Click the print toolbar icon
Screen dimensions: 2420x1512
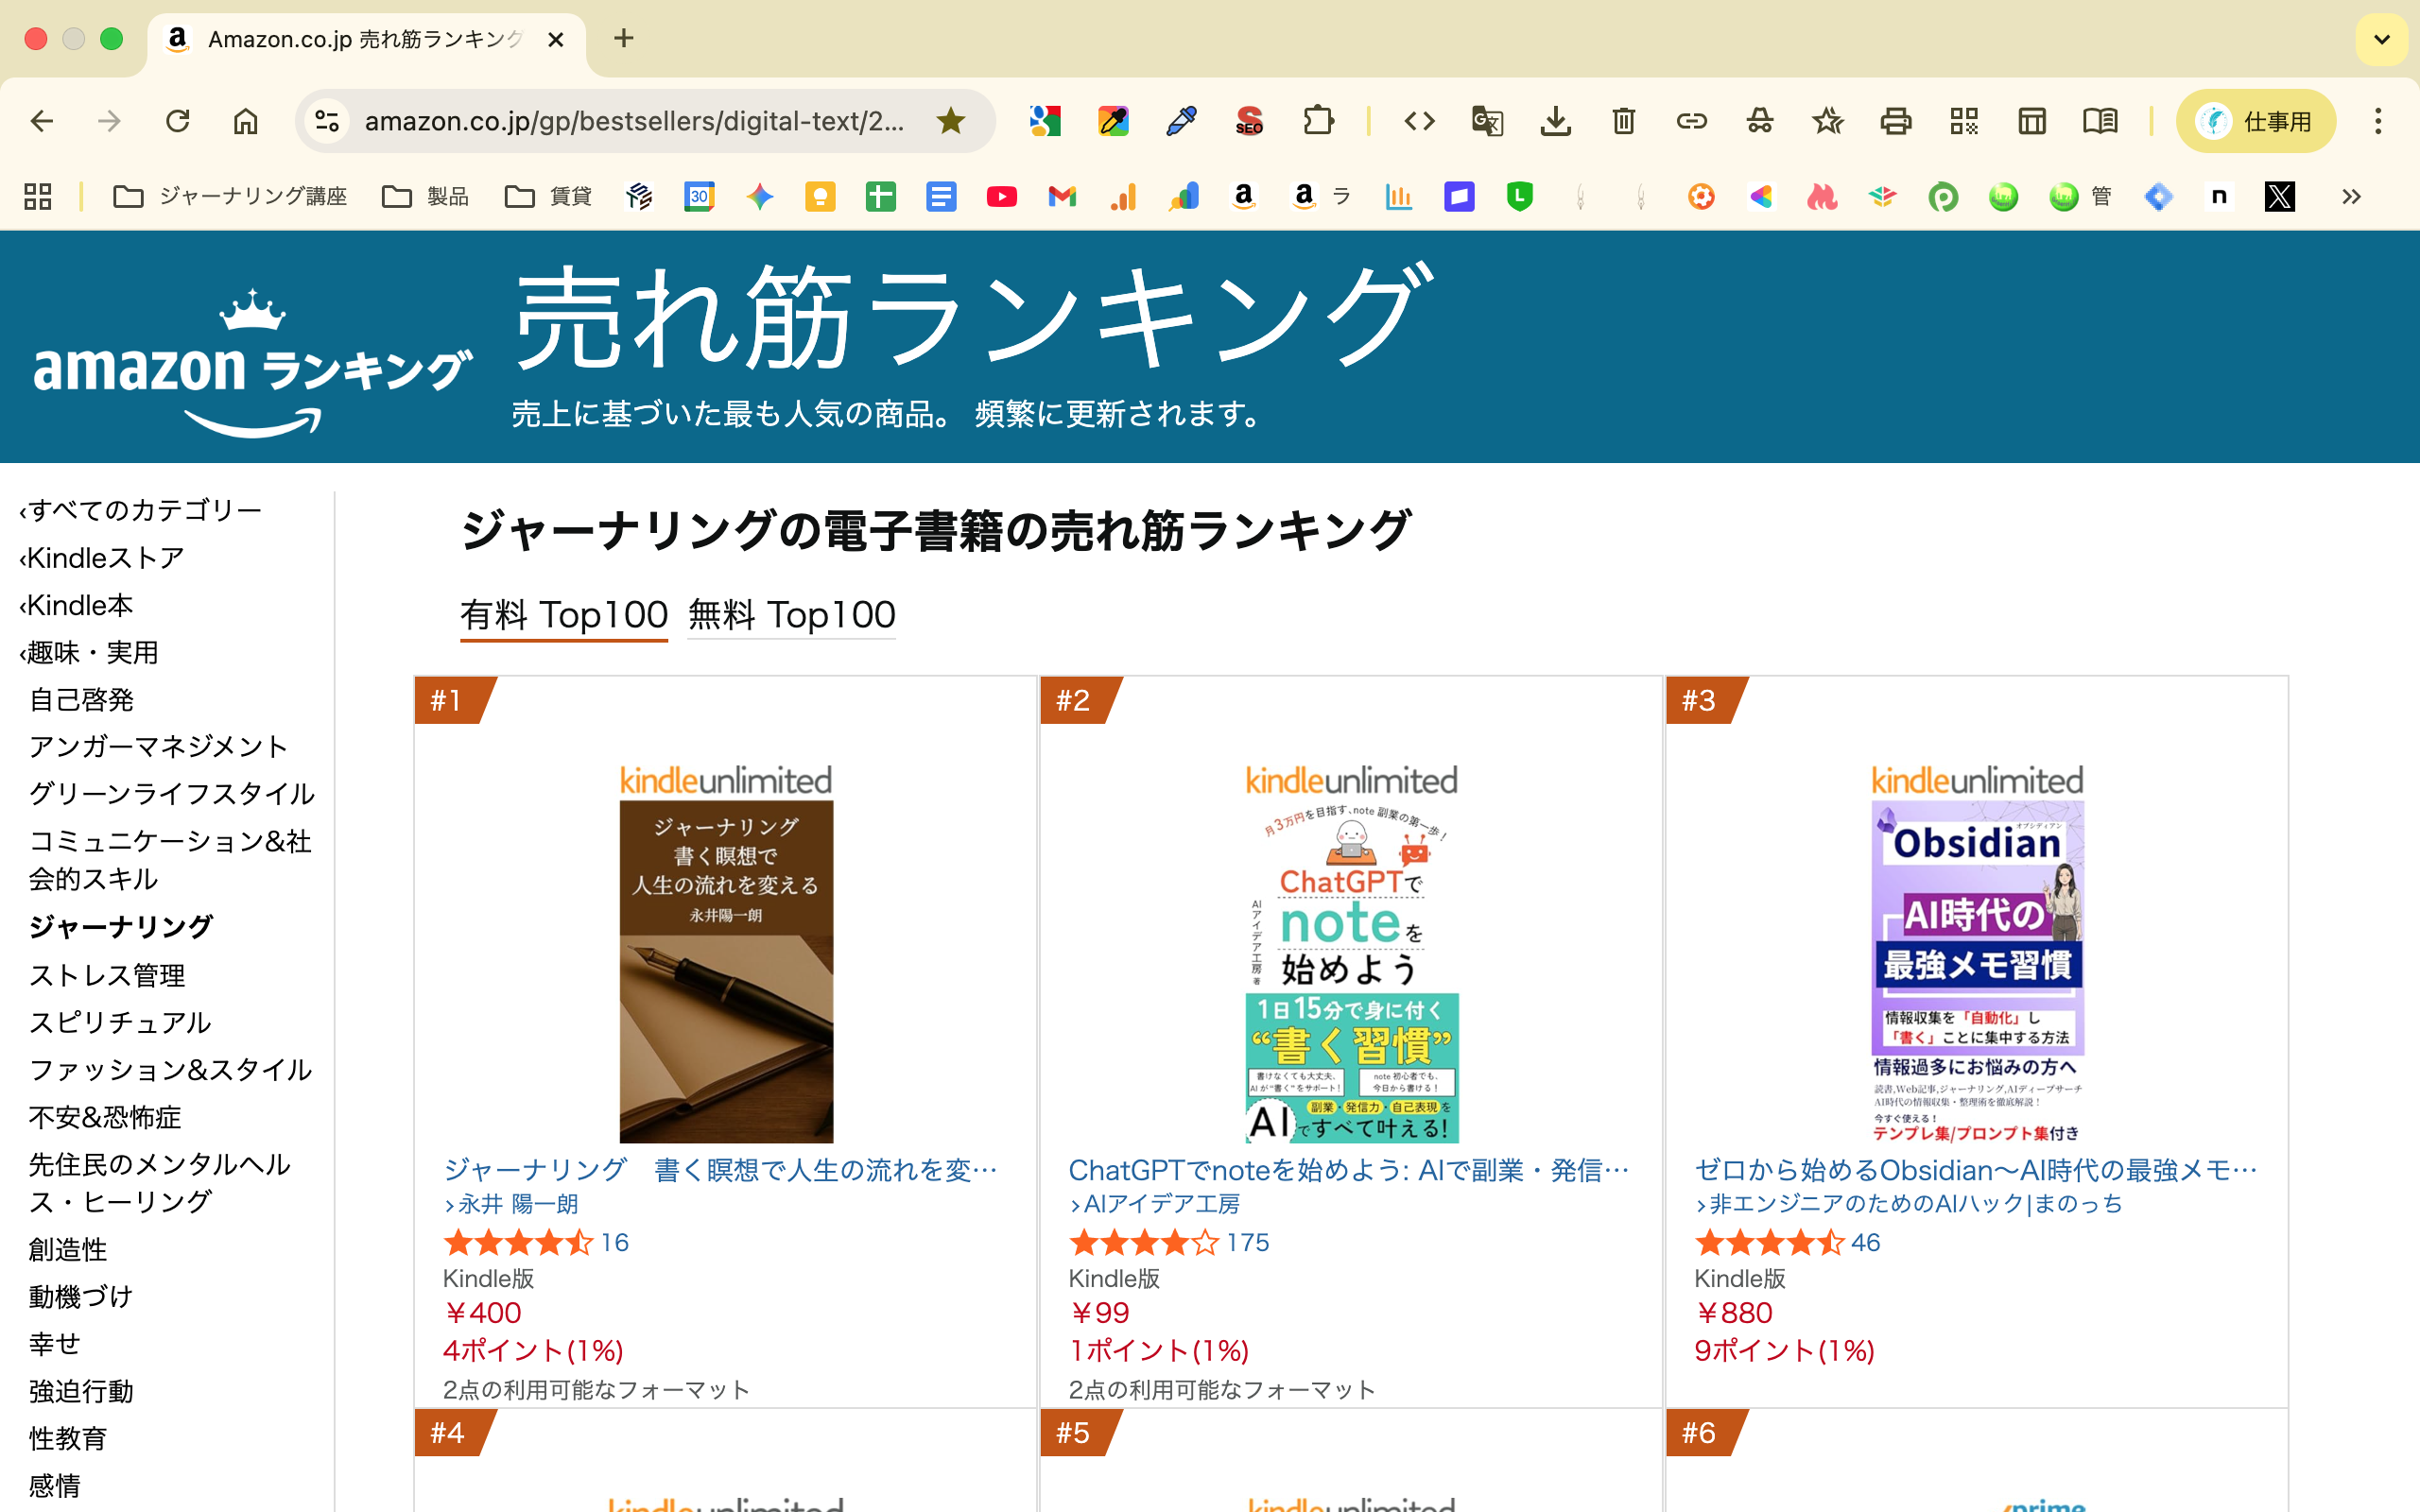[x=1896, y=121]
